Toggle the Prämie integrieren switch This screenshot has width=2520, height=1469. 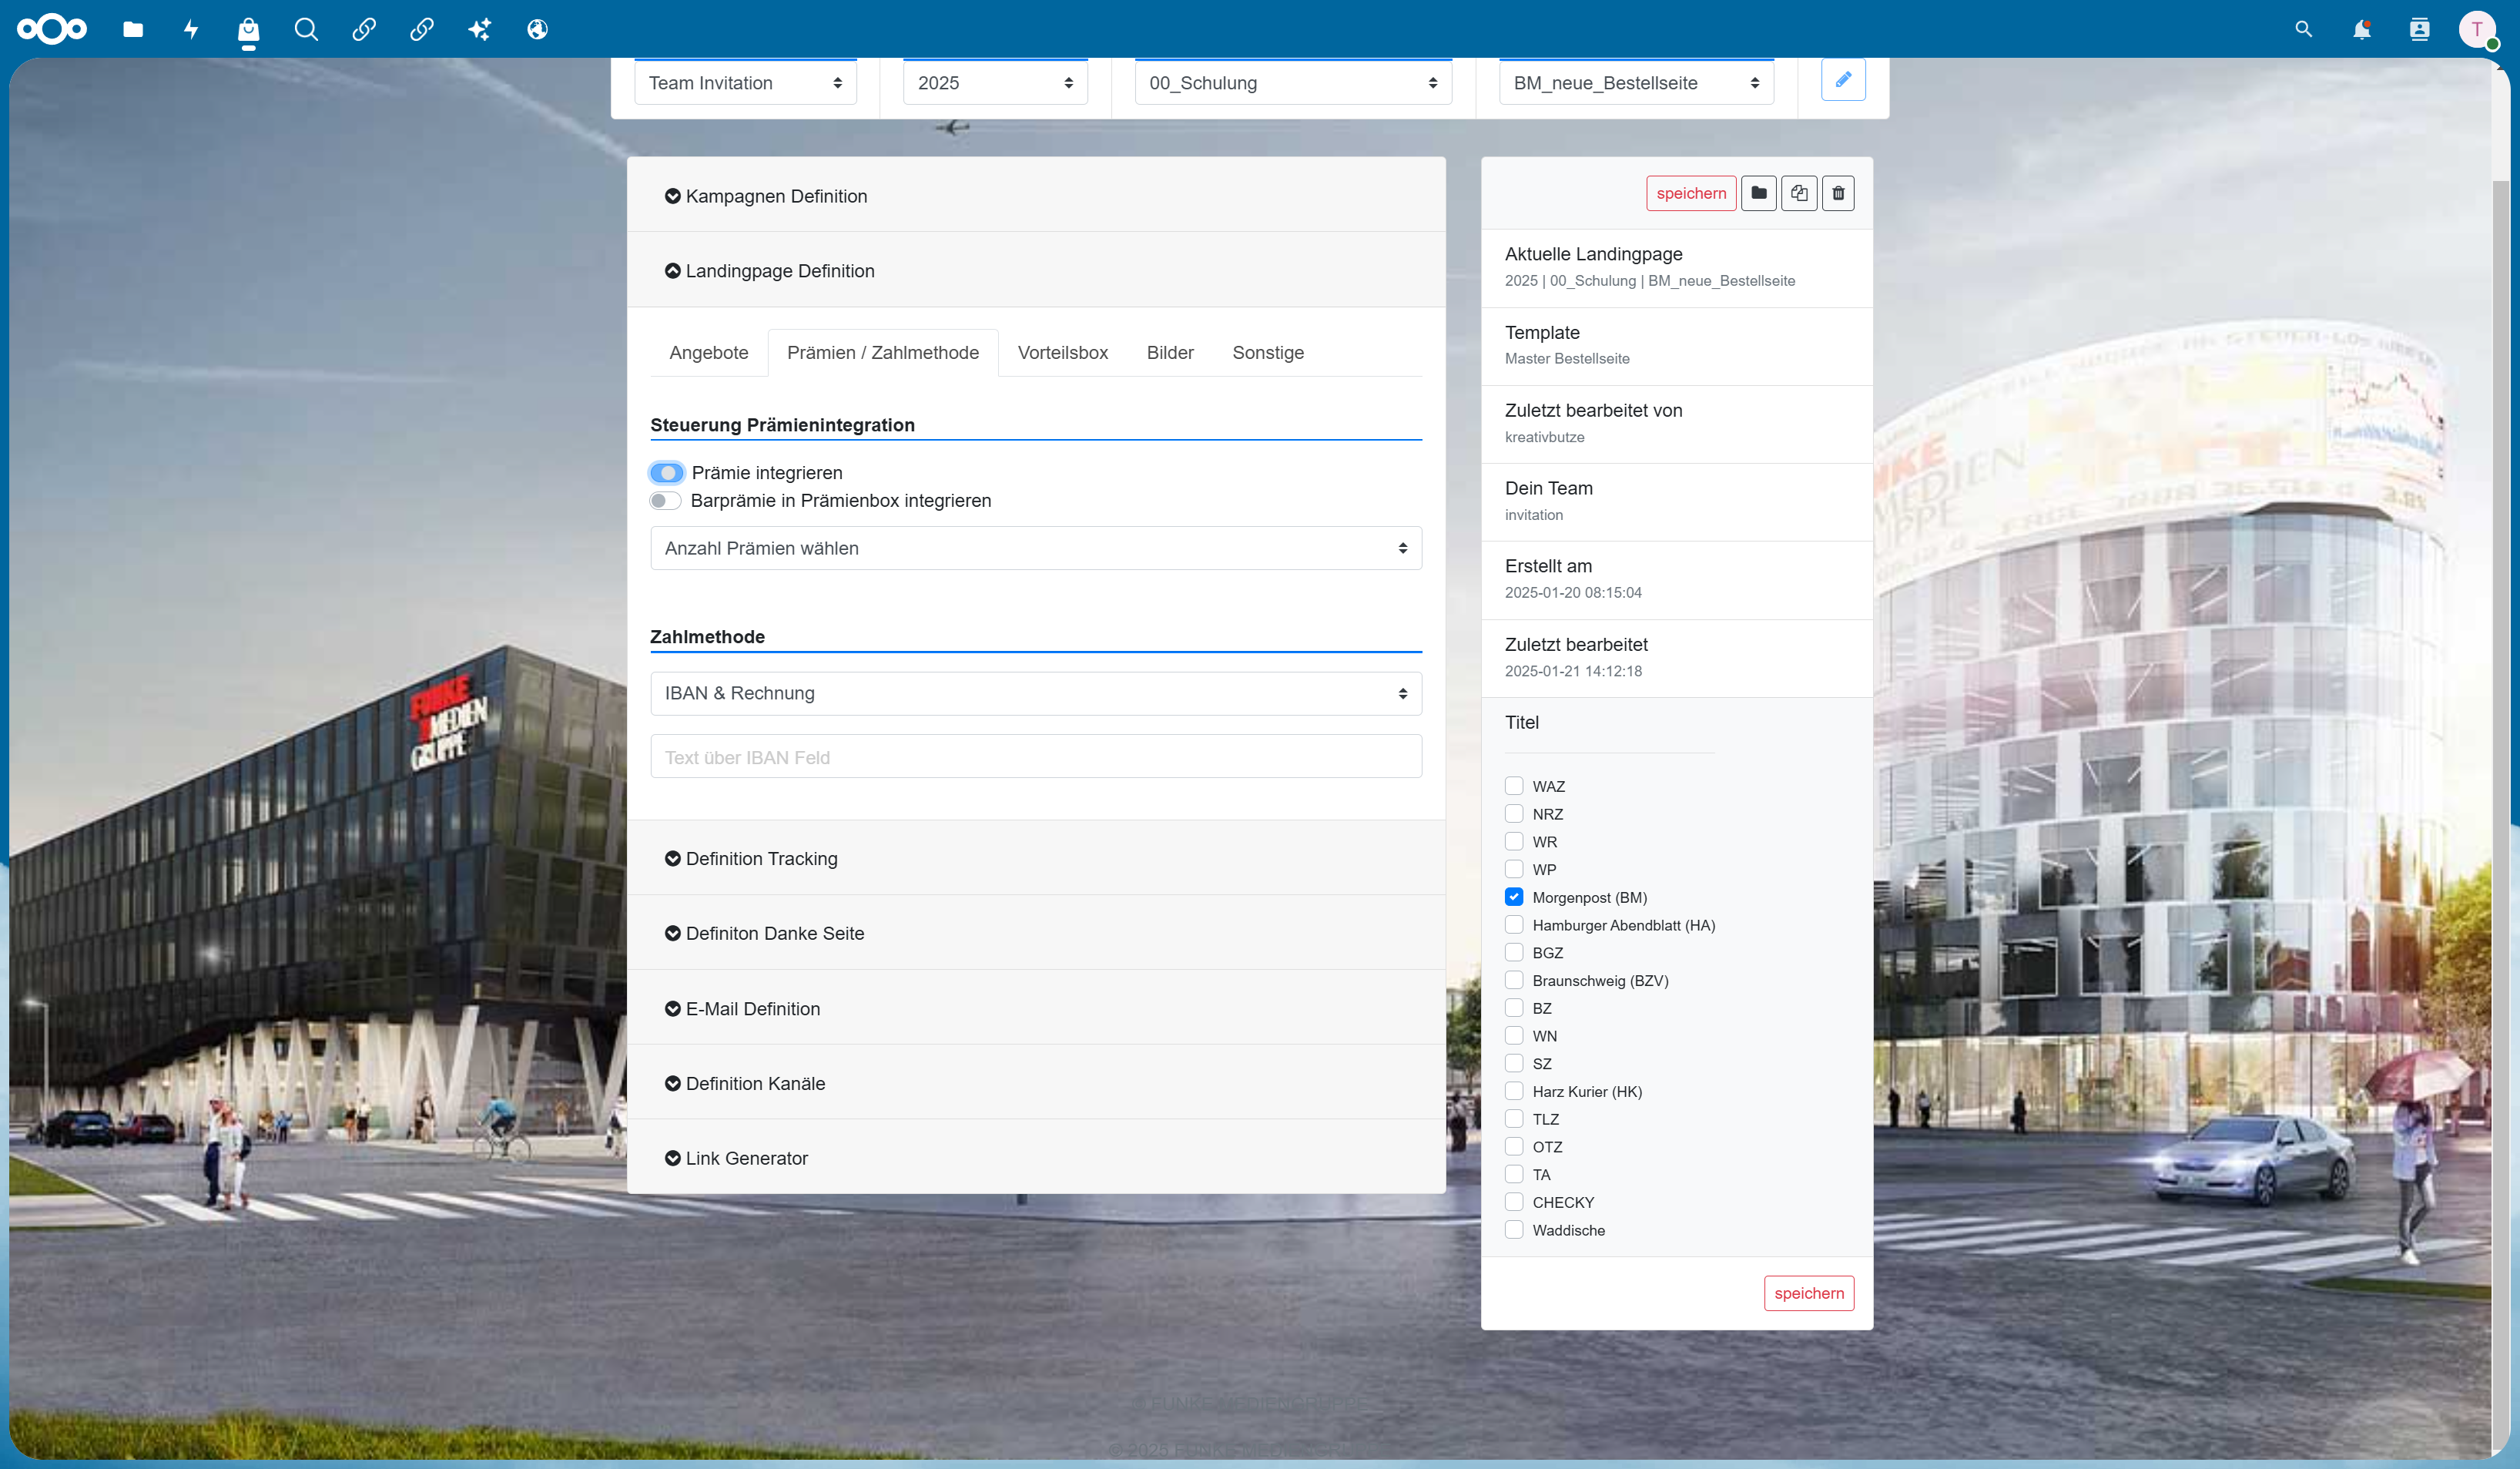pyautogui.click(x=667, y=473)
